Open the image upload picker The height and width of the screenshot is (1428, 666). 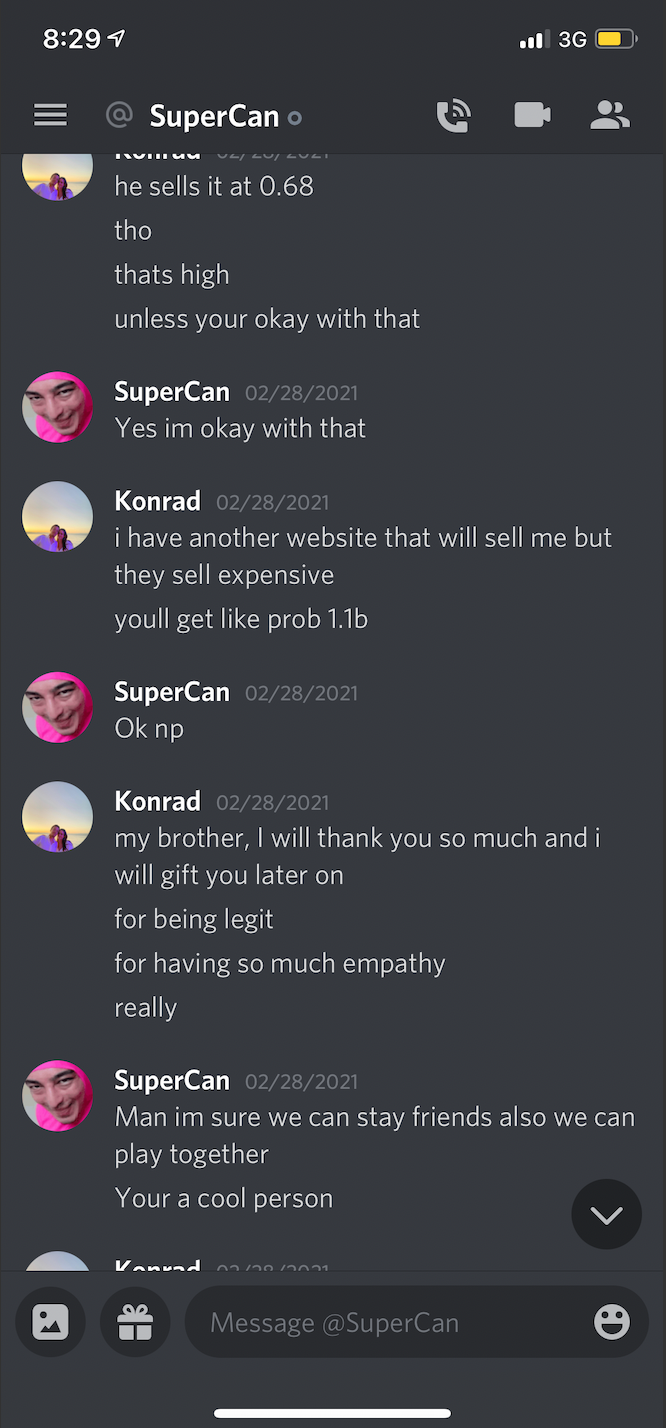click(50, 1322)
